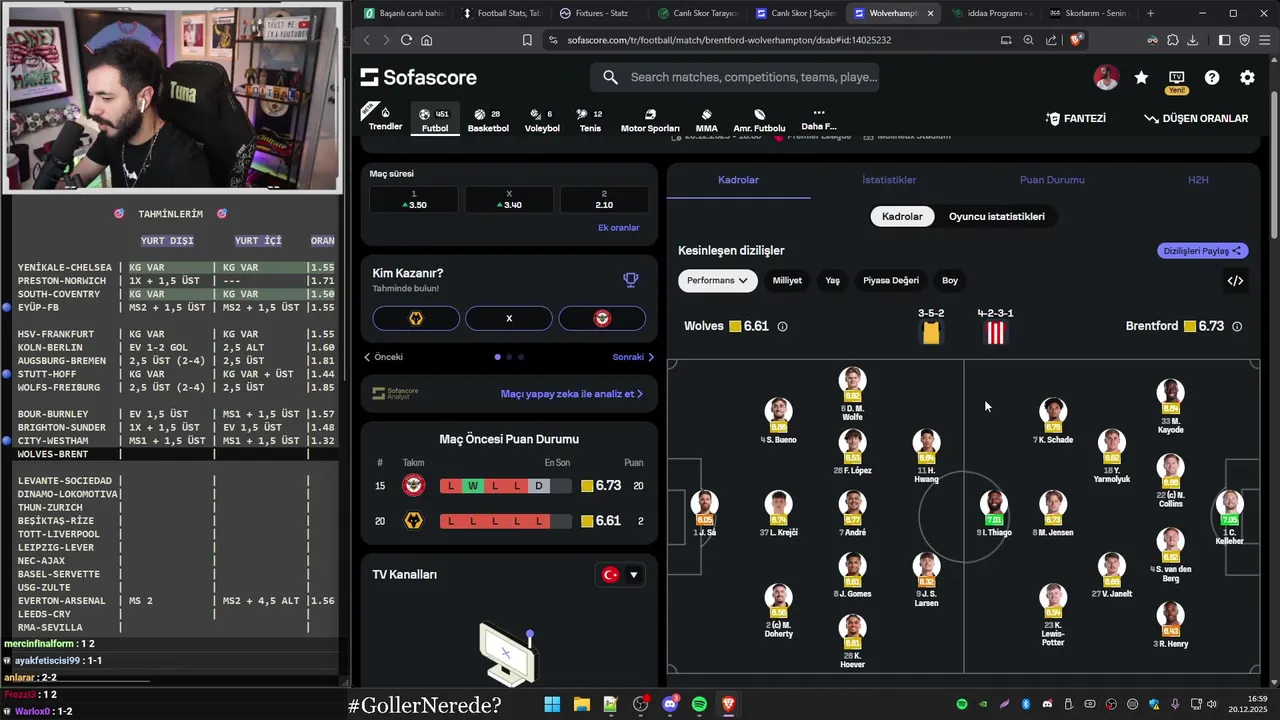1280x720 pixels.
Task: Click I. Thiago player on pitch
Action: (994, 512)
